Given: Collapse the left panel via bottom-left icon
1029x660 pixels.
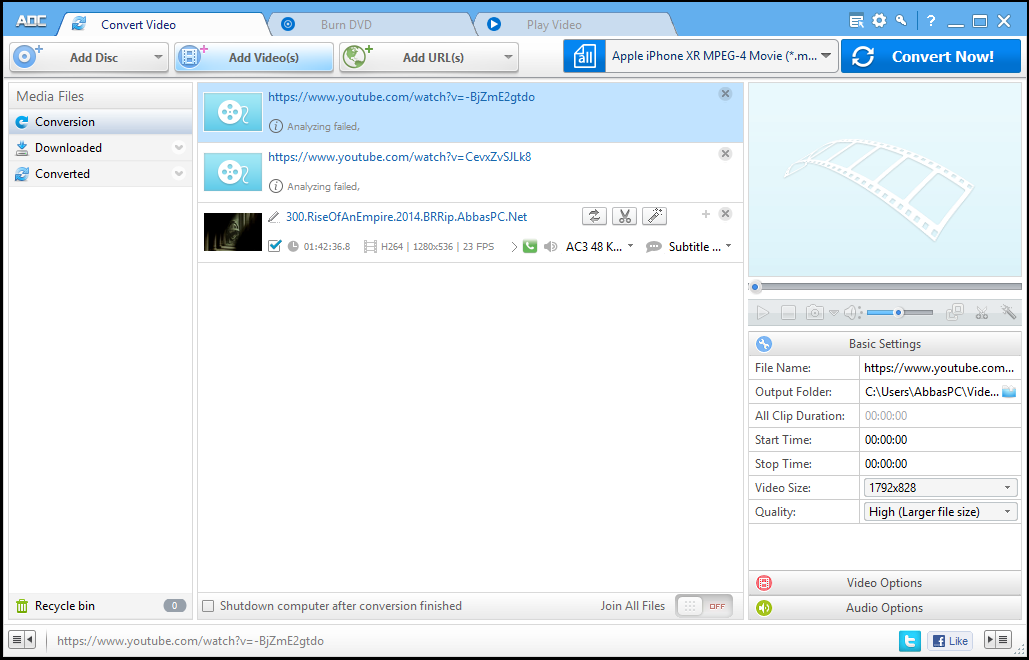Looking at the screenshot, I should (x=22, y=640).
